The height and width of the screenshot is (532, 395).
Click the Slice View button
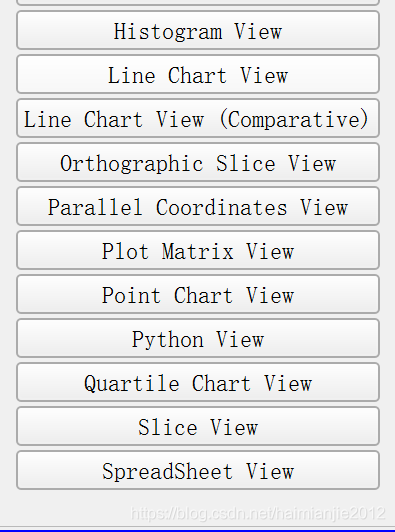tap(198, 426)
